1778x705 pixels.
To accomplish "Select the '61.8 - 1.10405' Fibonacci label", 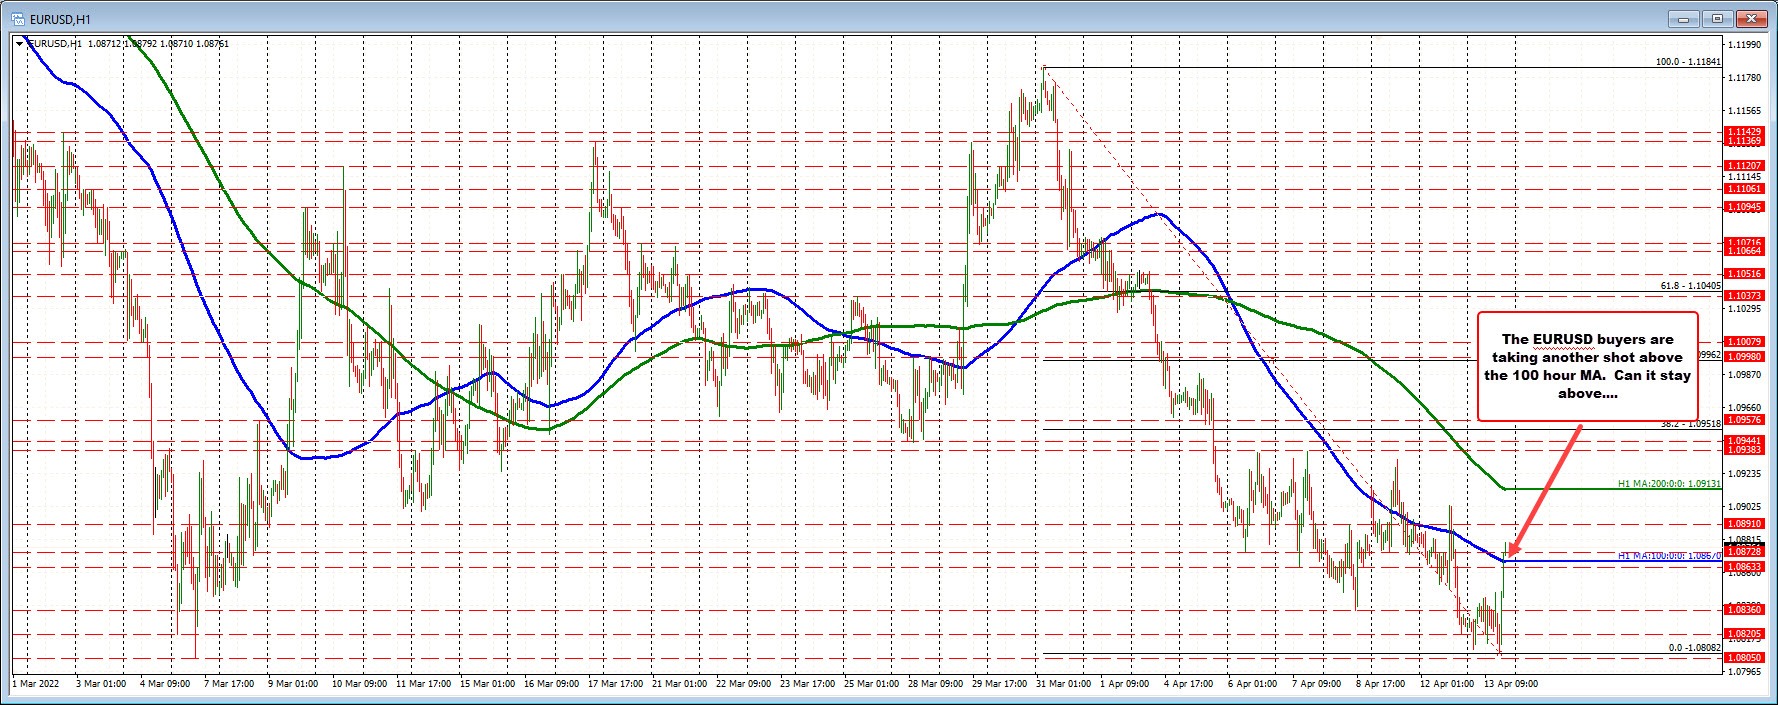I will [x=1691, y=286].
